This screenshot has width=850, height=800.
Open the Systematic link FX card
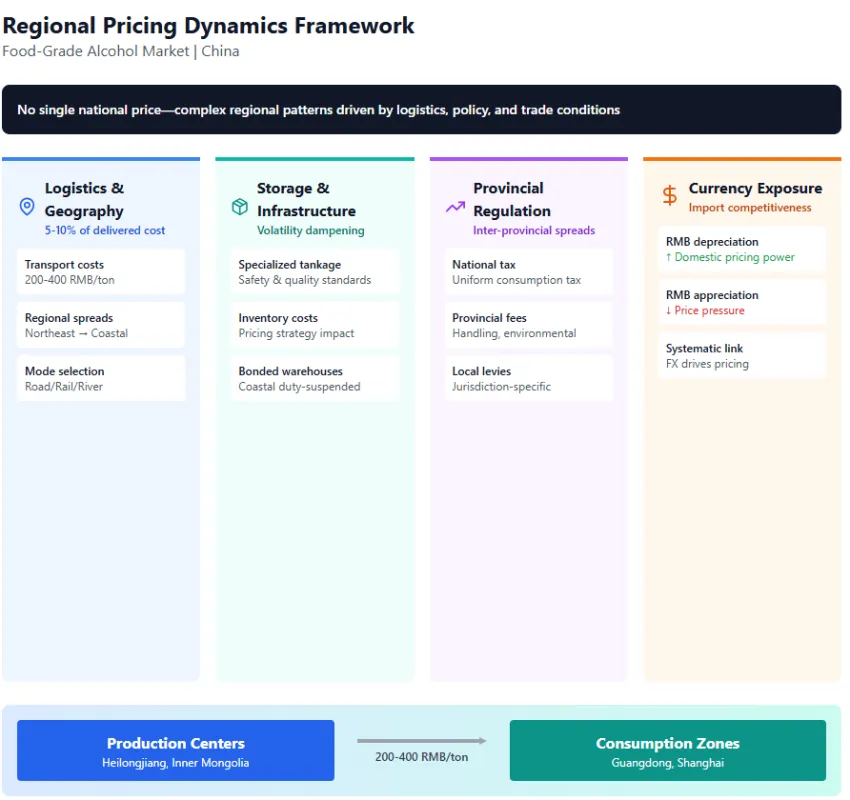[x=742, y=356]
